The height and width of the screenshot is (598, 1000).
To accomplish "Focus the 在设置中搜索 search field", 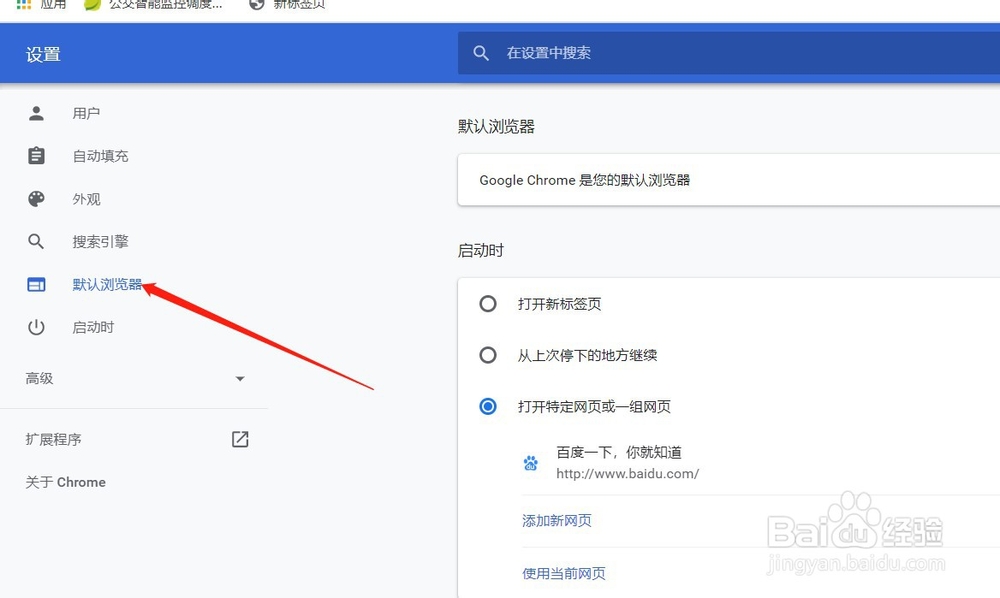I will coord(729,53).
